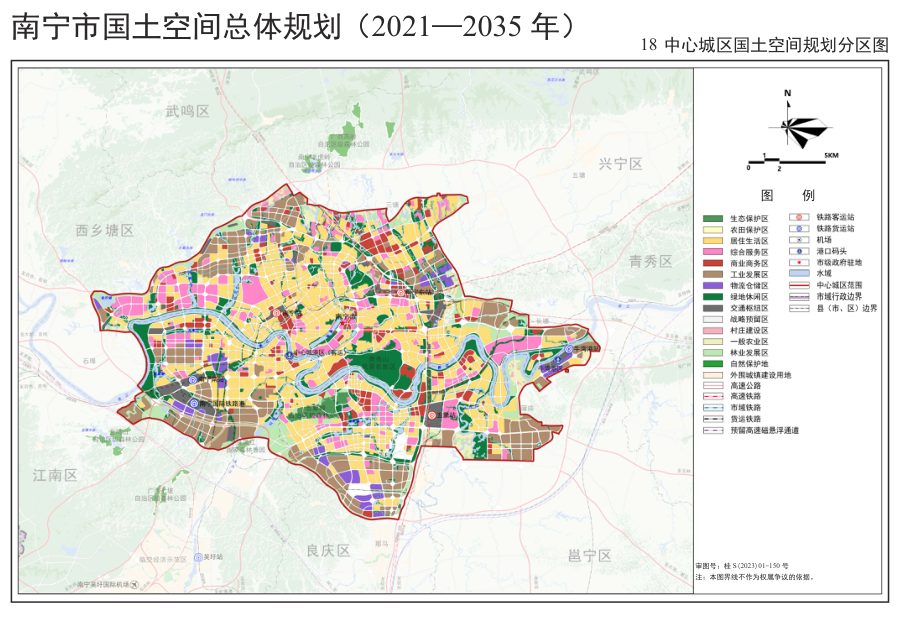Screen dimensions: 900x636
Task: Click the 一般农业区 legend label
Action: tap(749, 342)
